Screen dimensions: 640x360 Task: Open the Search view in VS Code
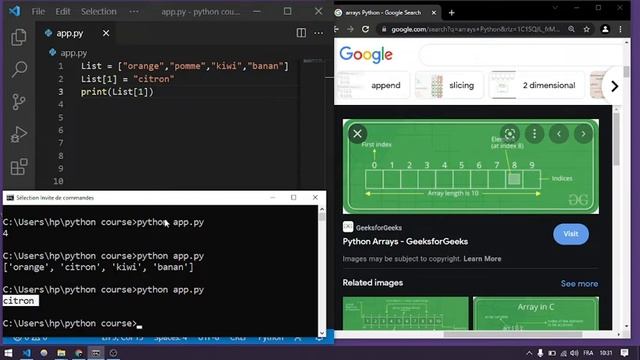[x=19, y=69]
